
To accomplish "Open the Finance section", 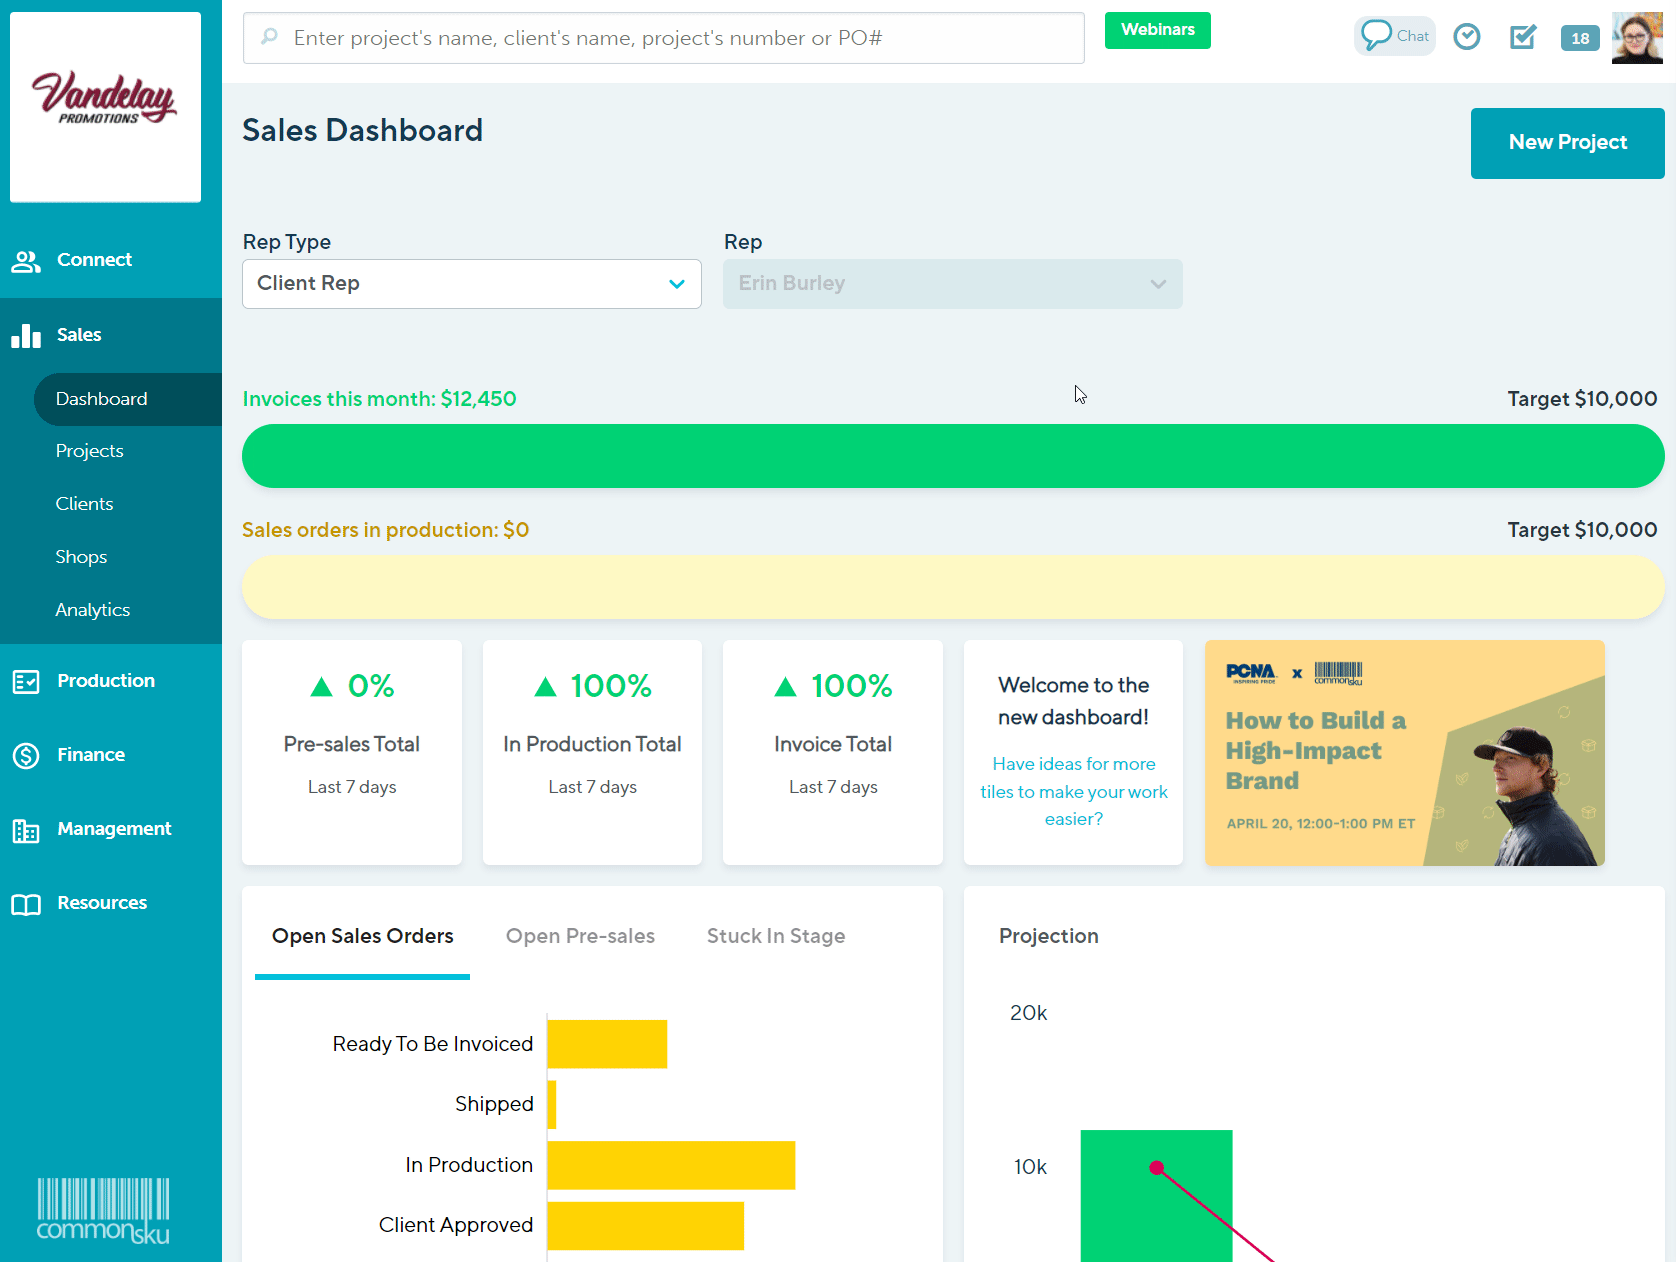I will tap(91, 754).
